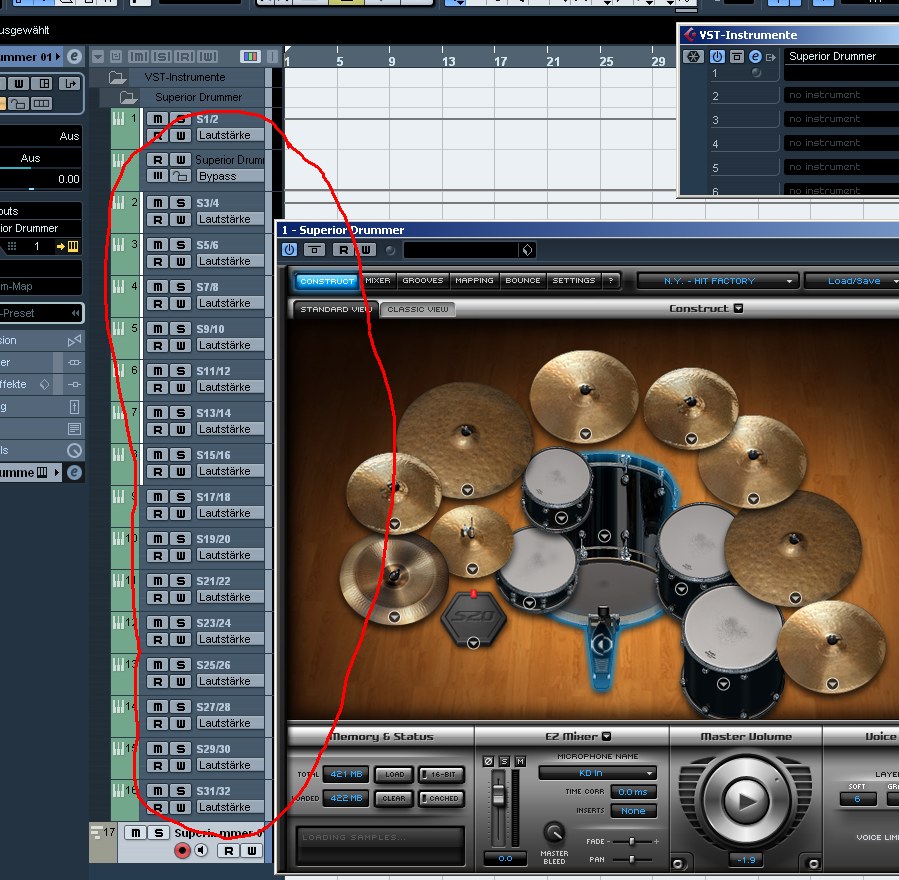This screenshot has width=899, height=880.
Task: Click the keyboard icon on the S3/4 track
Action: (118, 202)
